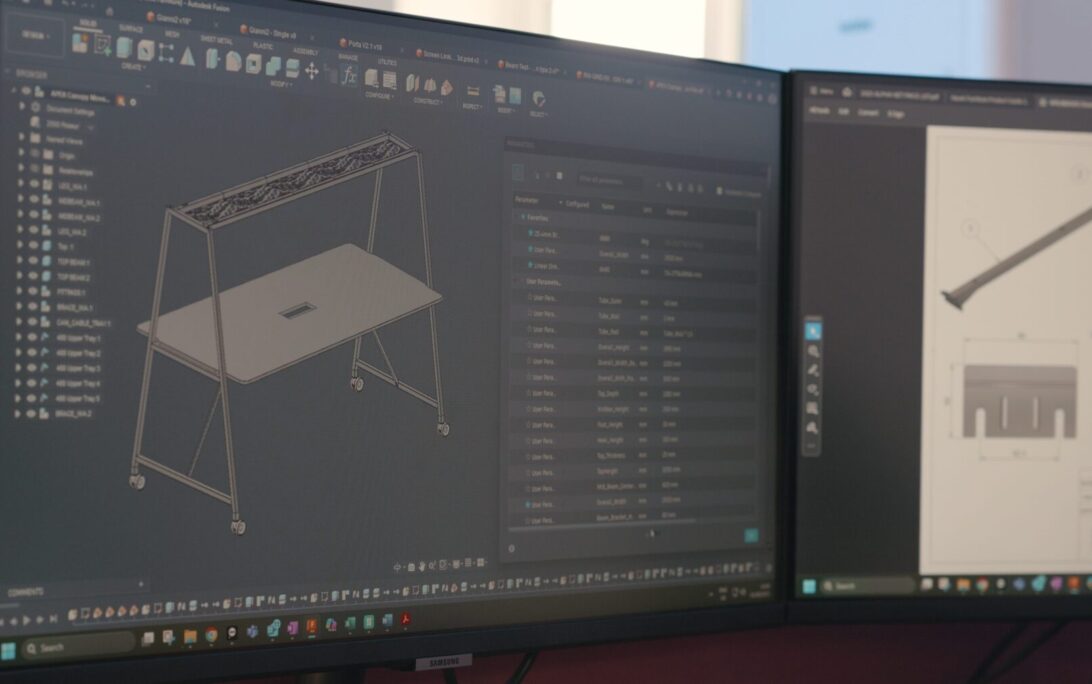Viewport: 1092px width, 684px height.
Task: Click the Favorites group row in Parameters
Action: tap(538, 217)
